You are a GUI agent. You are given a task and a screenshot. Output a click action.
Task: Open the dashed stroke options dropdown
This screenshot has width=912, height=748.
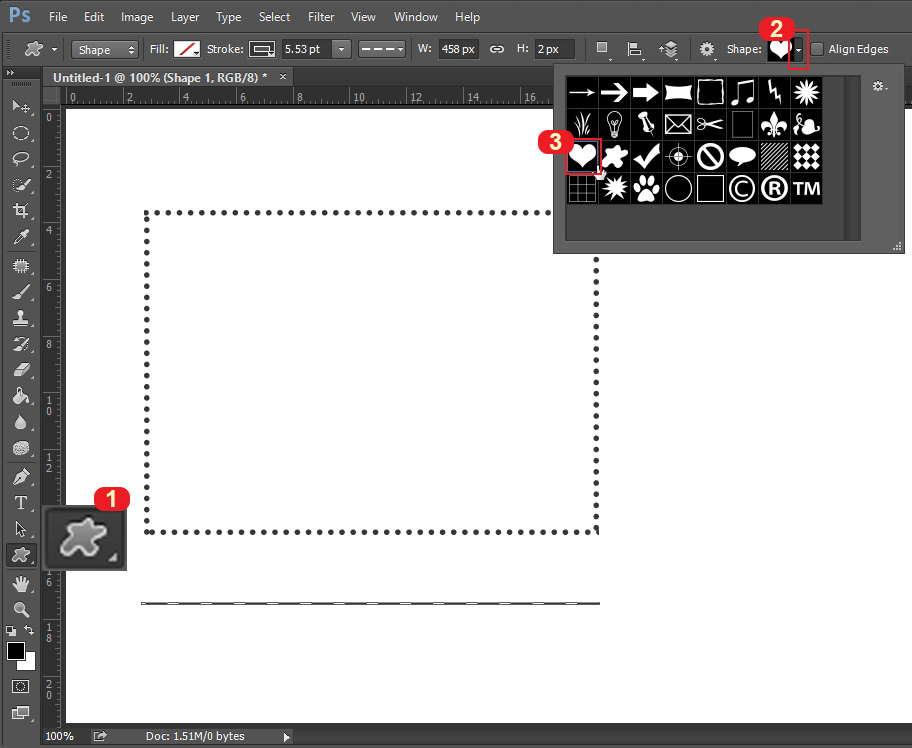click(382, 49)
